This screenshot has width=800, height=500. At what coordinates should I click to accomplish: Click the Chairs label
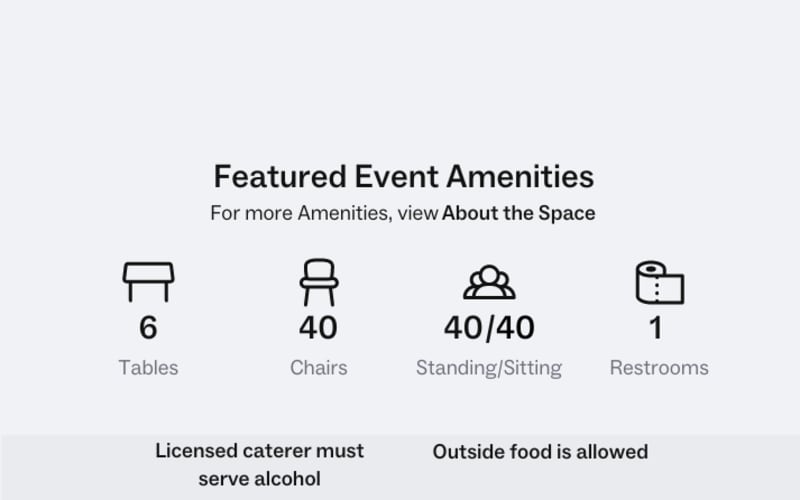(319, 368)
